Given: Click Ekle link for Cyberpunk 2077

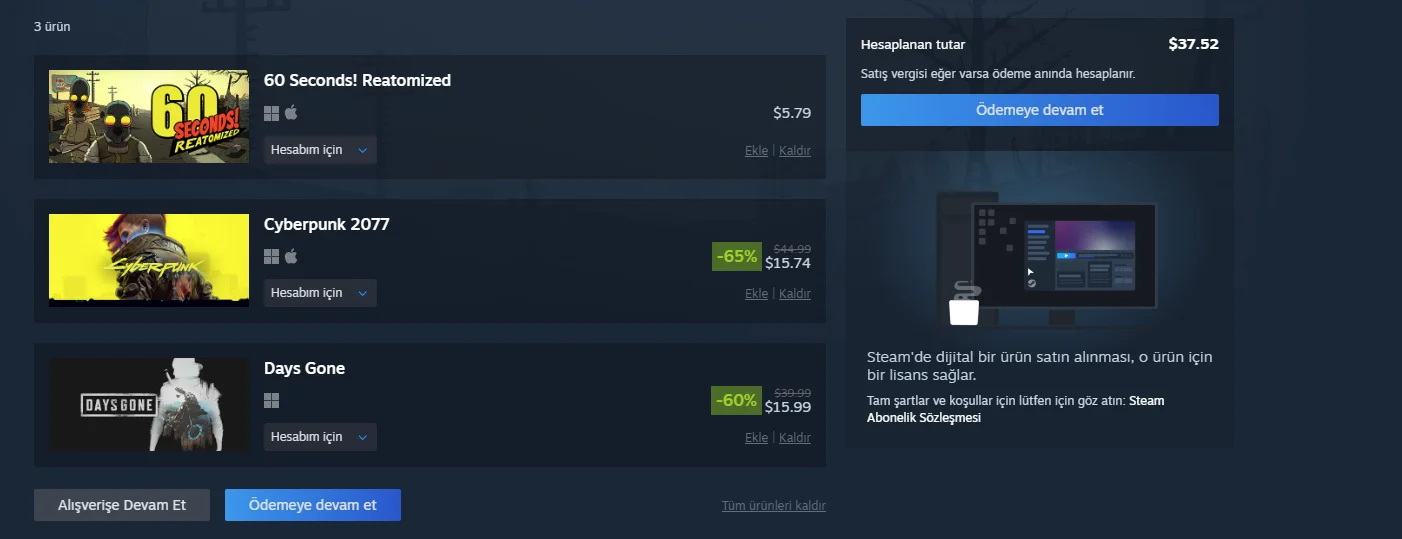Looking at the screenshot, I should click(x=756, y=294).
